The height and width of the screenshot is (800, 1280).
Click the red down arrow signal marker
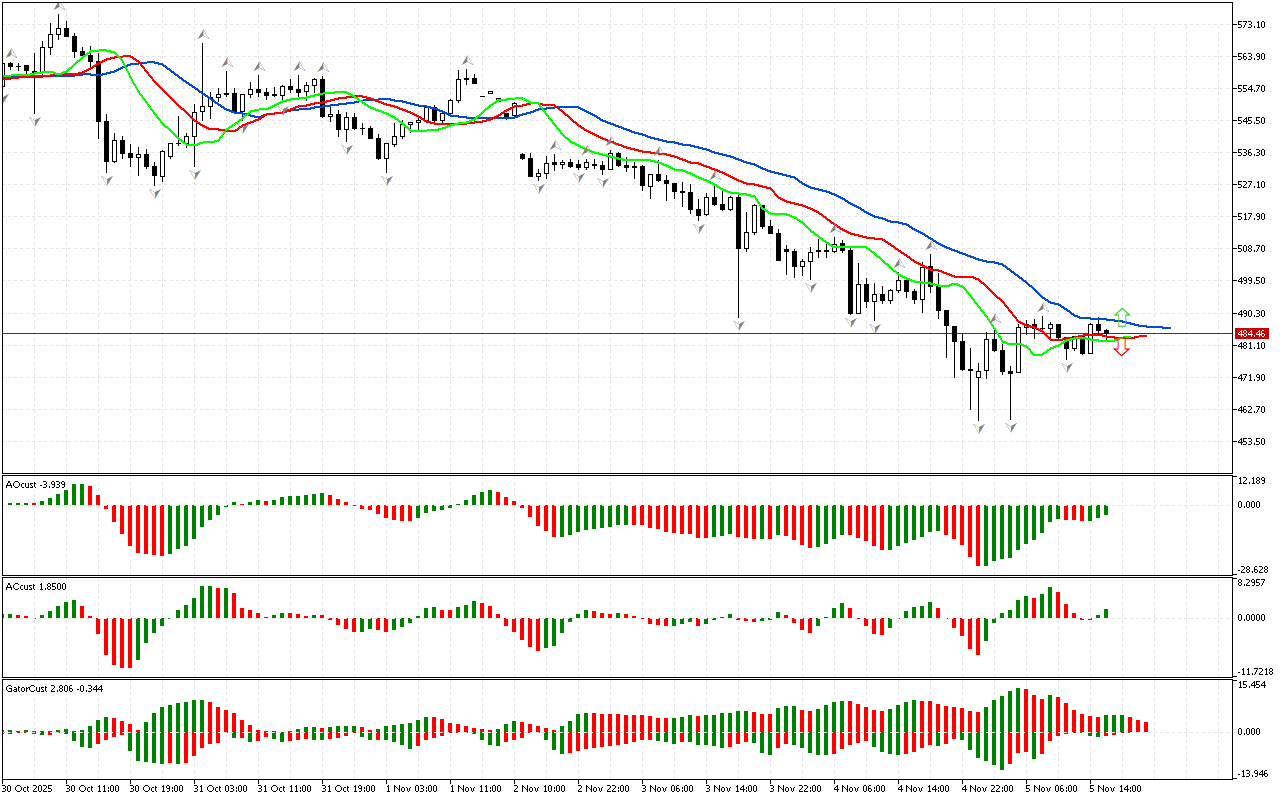pyautogui.click(x=1122, y=347)
